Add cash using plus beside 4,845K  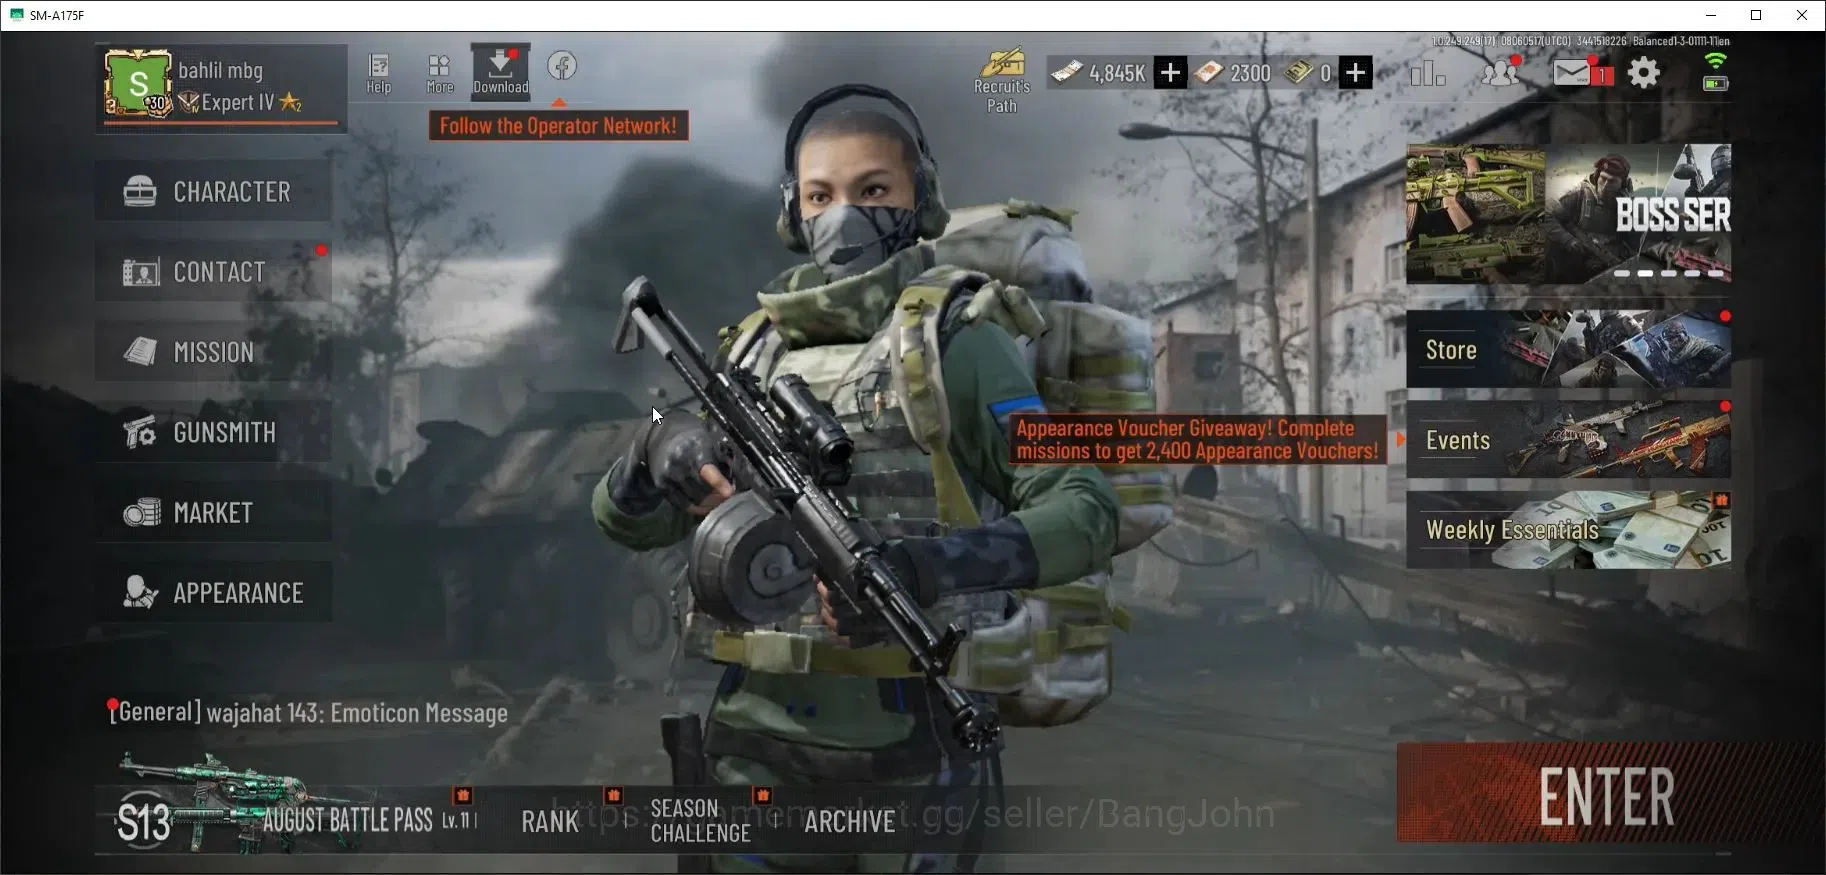(x=1170, y=73)
